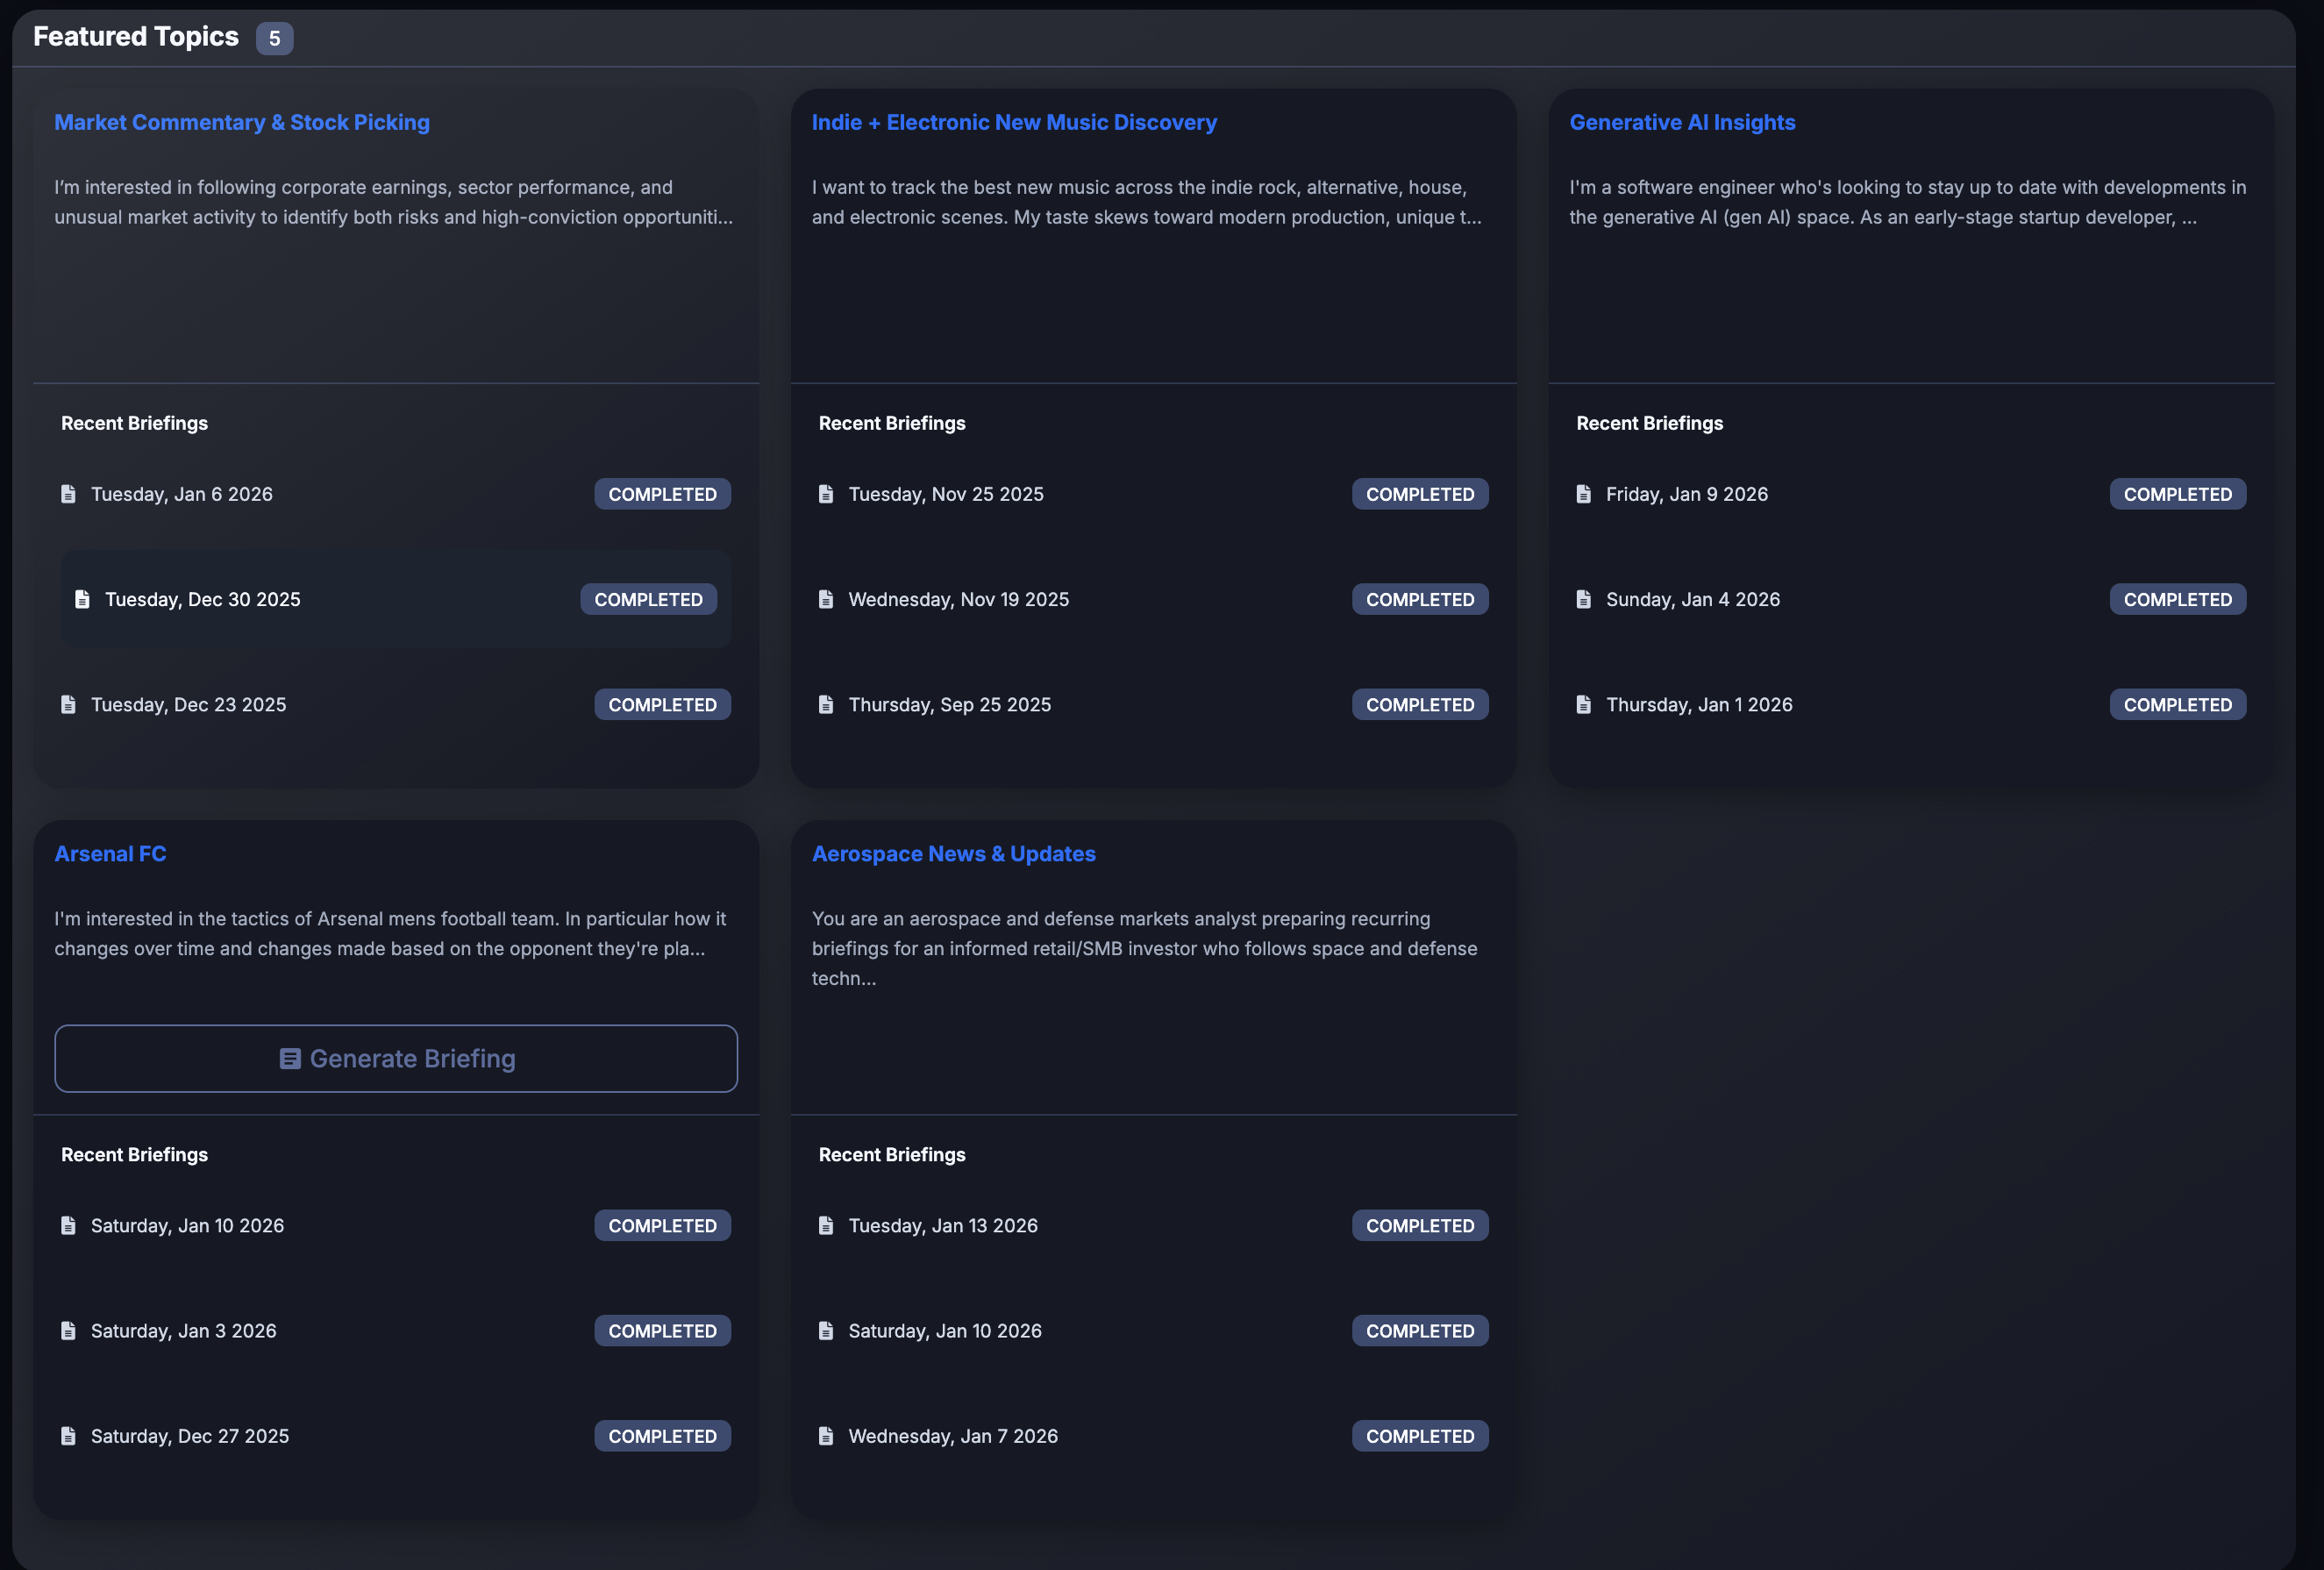Screen dimensions: 2324x1570
Task: Click document icon beside Thursday, Jan 1 2026
Action: coord(1583,704)
